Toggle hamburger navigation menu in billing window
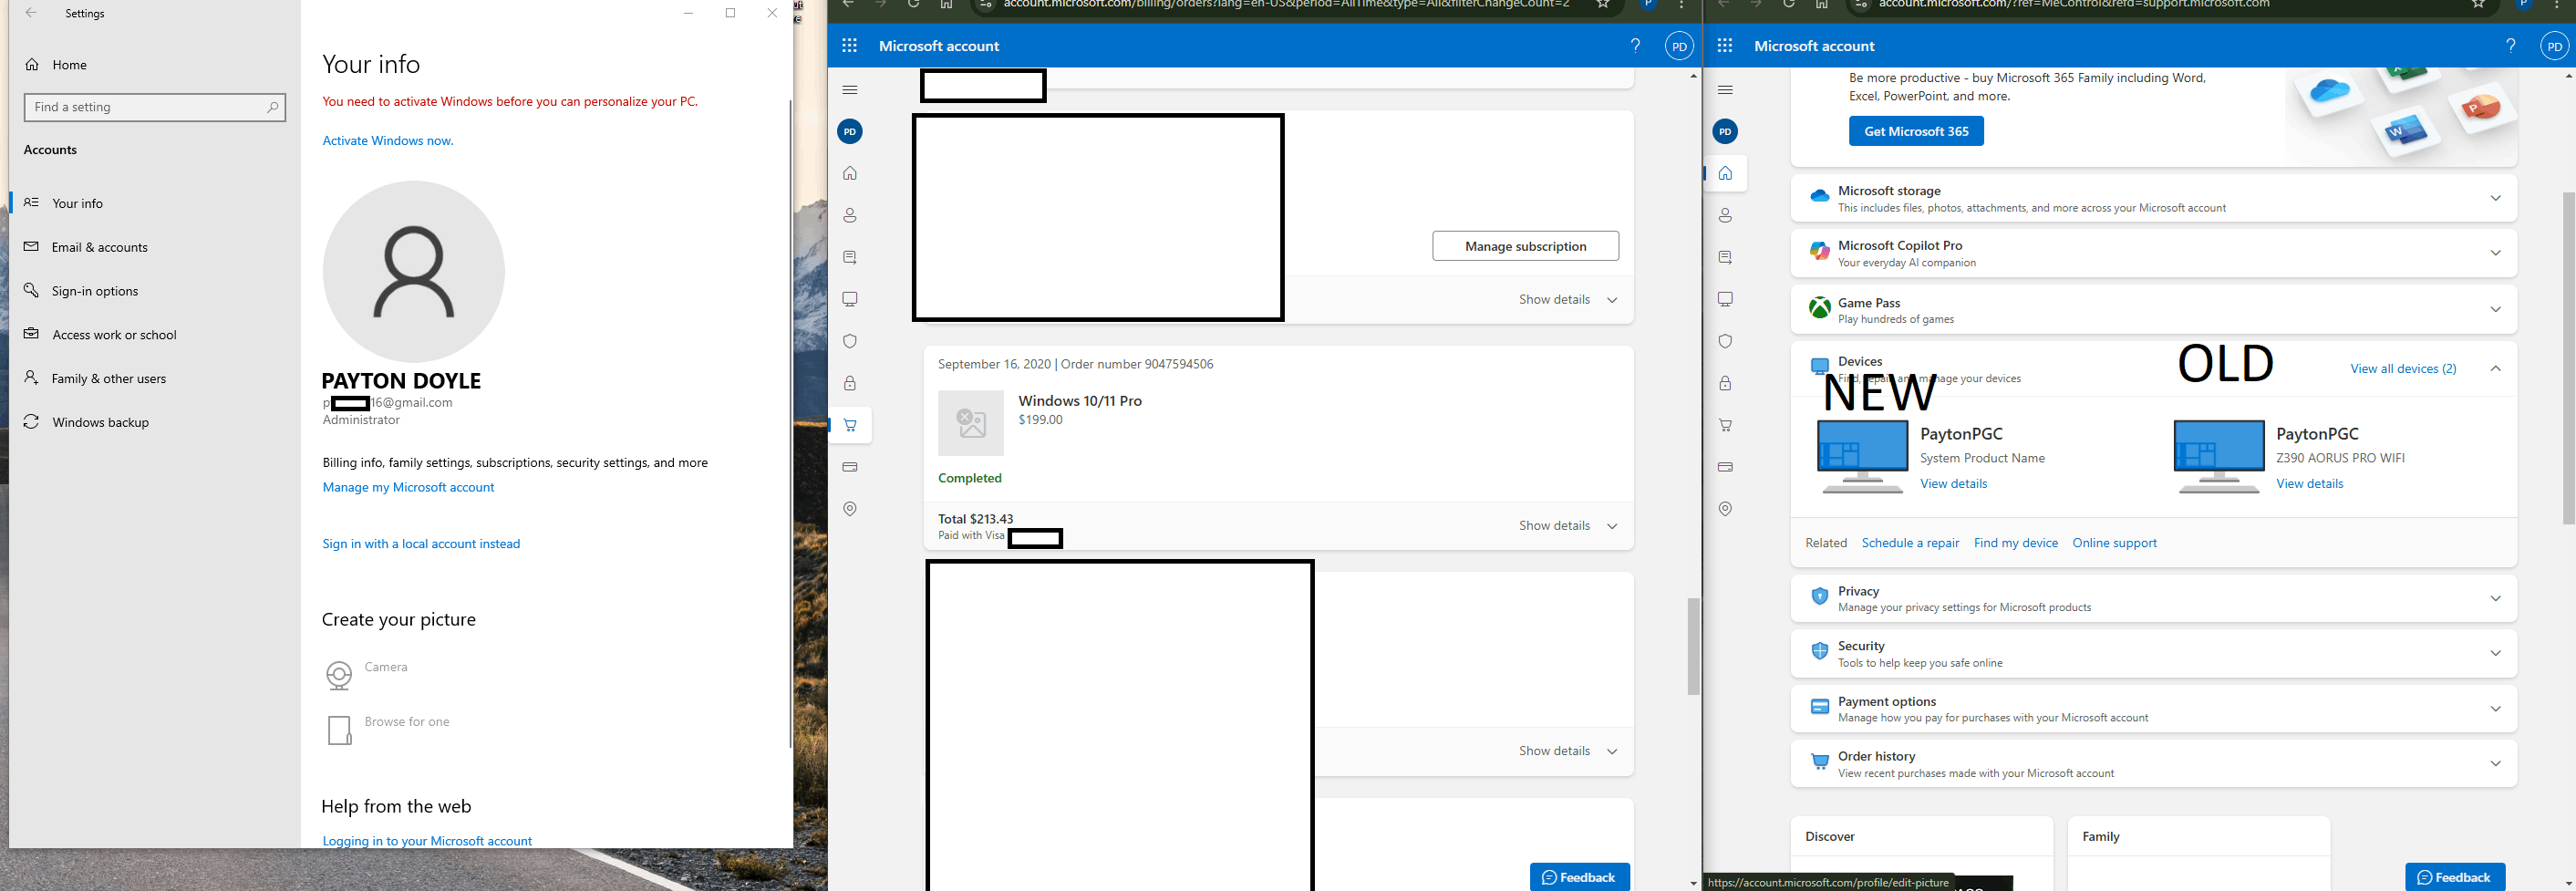Screen dimensions: 2576x891 850,90
